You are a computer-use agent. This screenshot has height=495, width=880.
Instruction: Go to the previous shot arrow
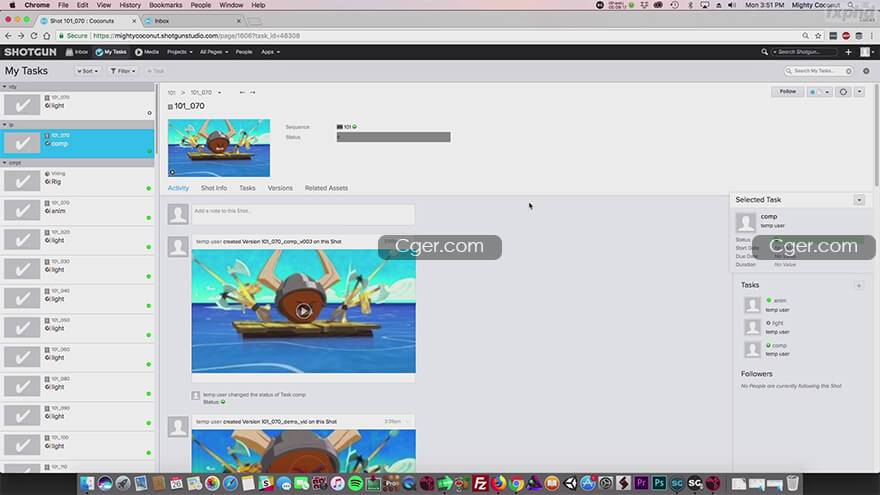coord(242,93)
